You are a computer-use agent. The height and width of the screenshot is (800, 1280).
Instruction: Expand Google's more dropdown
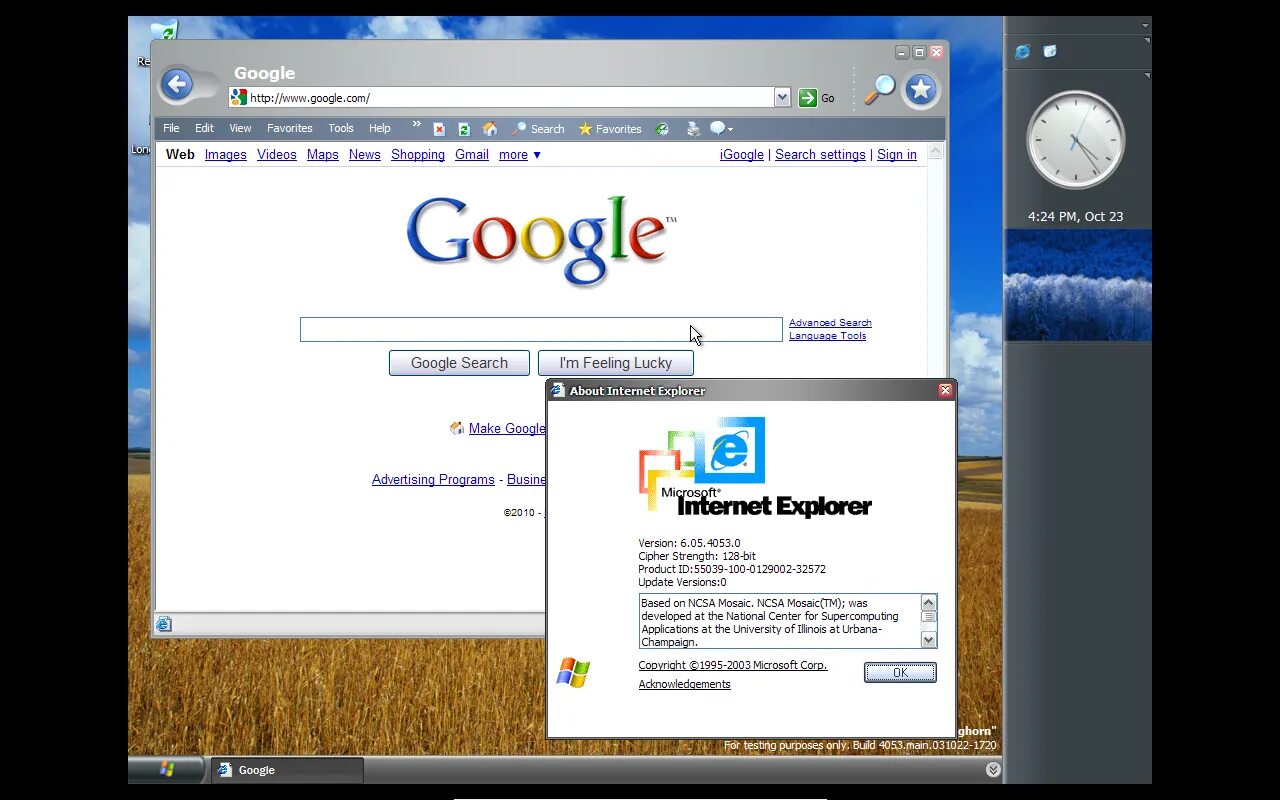(x=520, y=155)
